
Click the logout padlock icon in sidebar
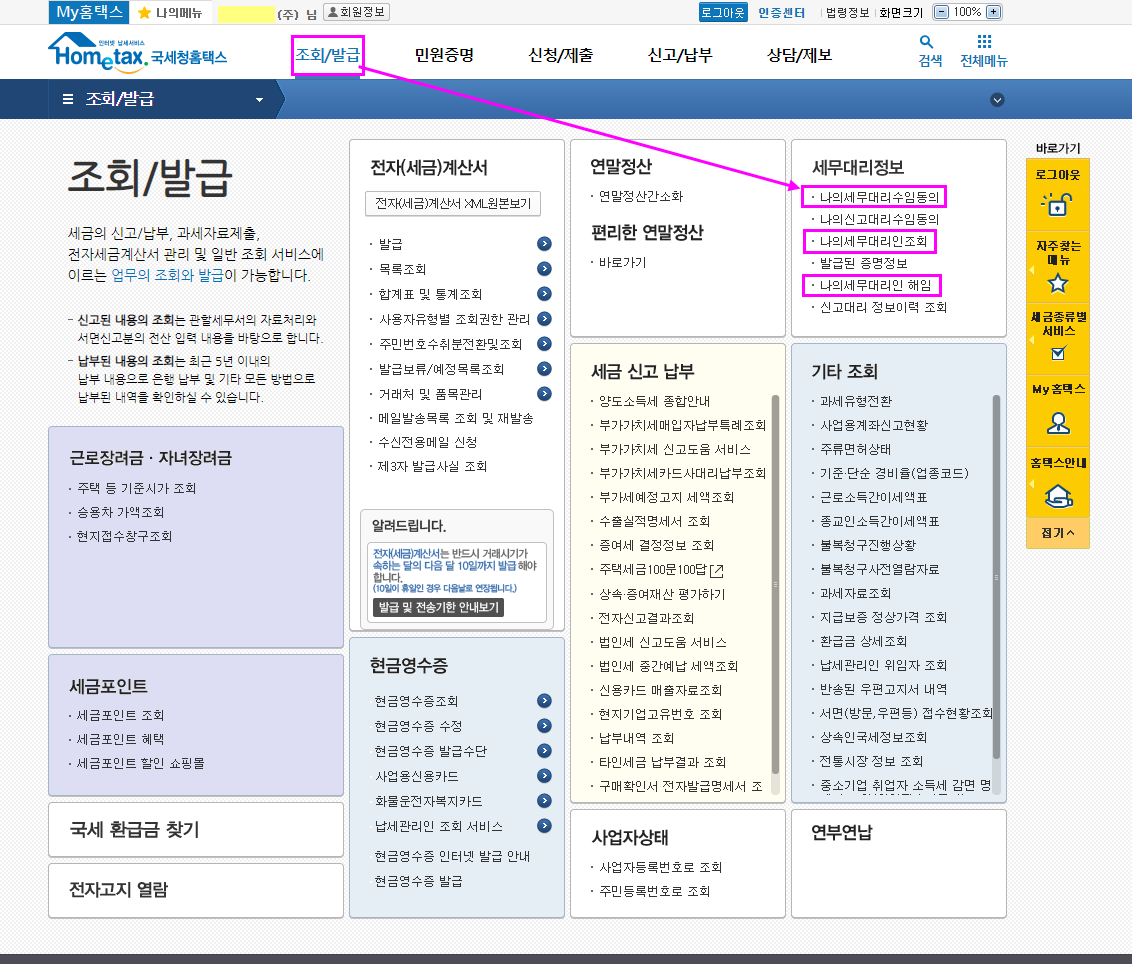(1057, 204)
